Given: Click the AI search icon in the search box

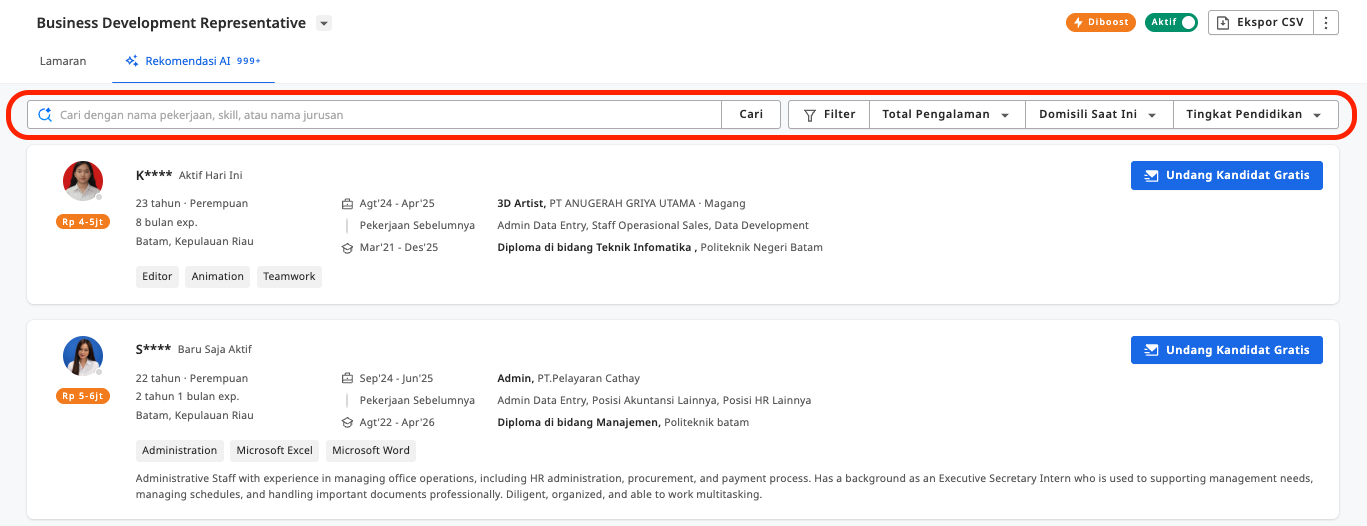Looking at the screenshot, I should click(44, 115).
